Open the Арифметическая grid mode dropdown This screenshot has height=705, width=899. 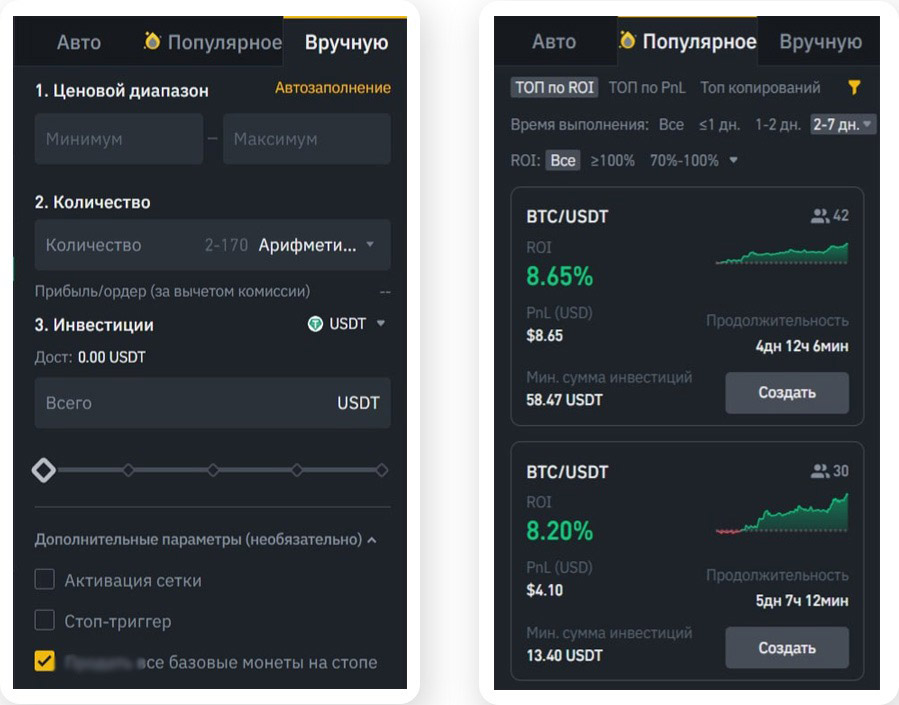315,245
